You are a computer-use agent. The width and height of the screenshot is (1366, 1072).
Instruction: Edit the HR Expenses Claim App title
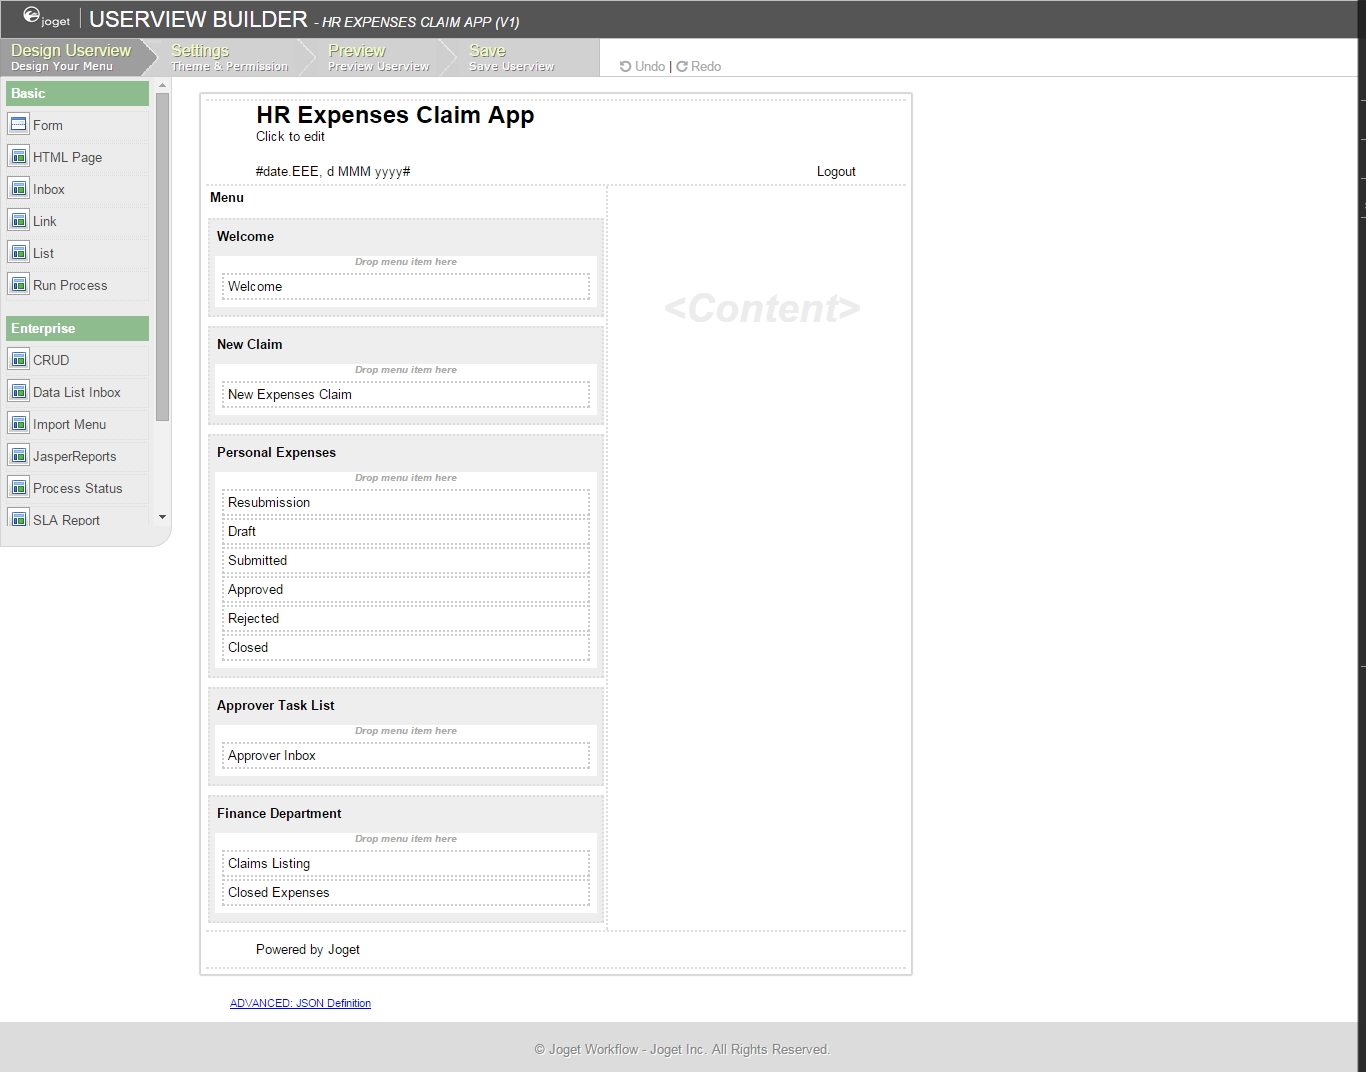(395, 116)
